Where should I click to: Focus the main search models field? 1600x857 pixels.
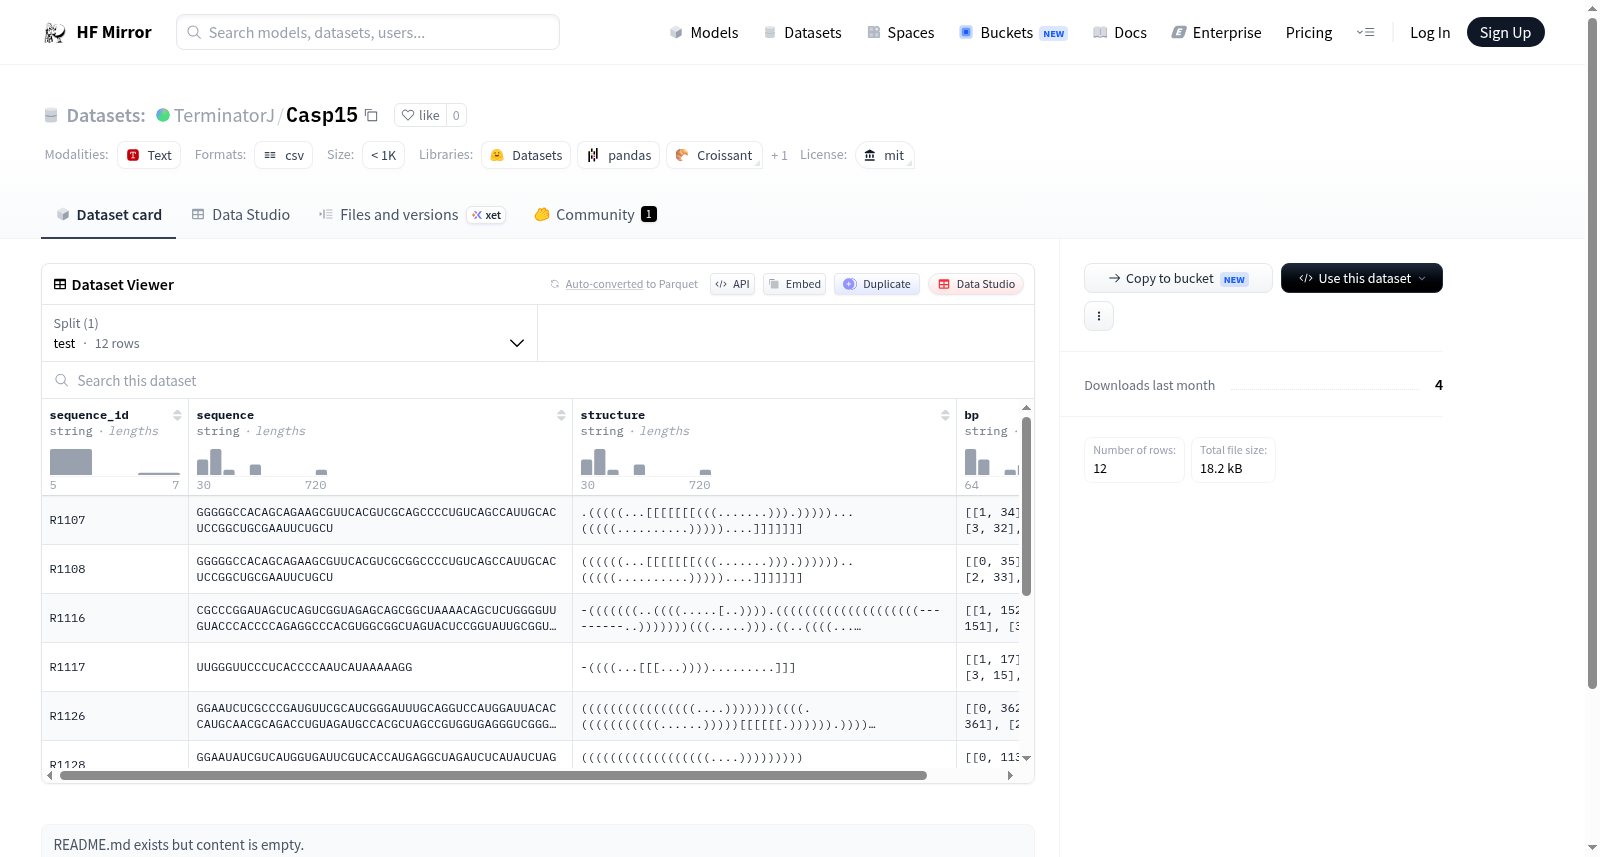click(x=368, y=32)
